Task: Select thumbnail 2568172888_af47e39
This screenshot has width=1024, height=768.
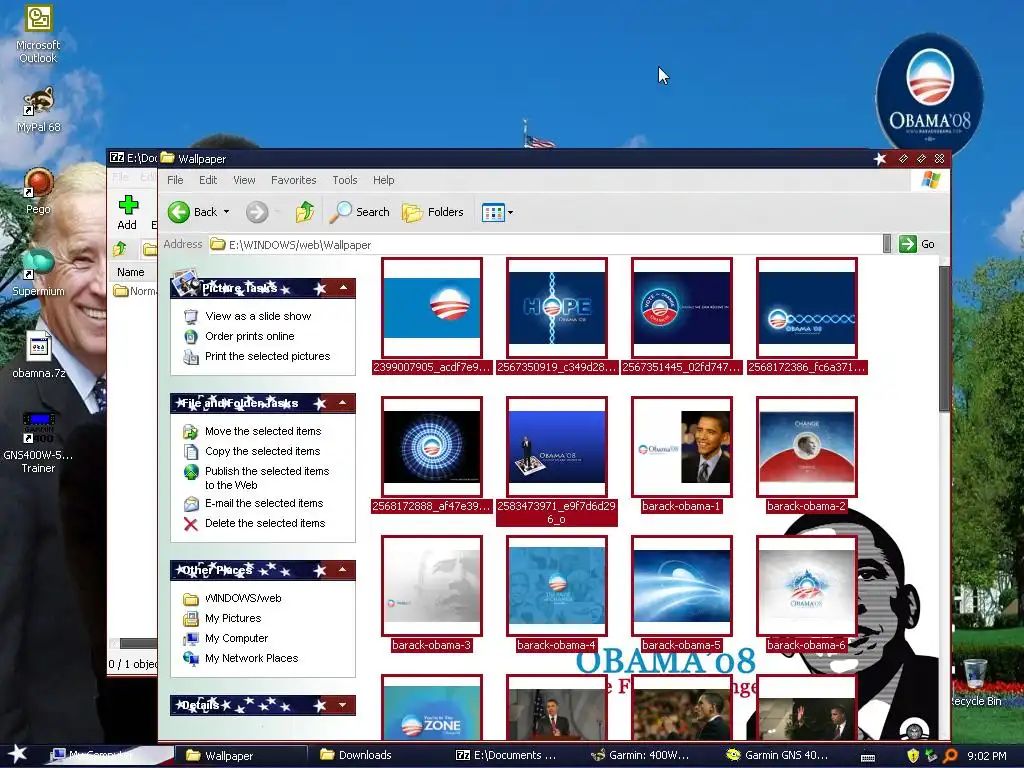Action: pos(432,447)
